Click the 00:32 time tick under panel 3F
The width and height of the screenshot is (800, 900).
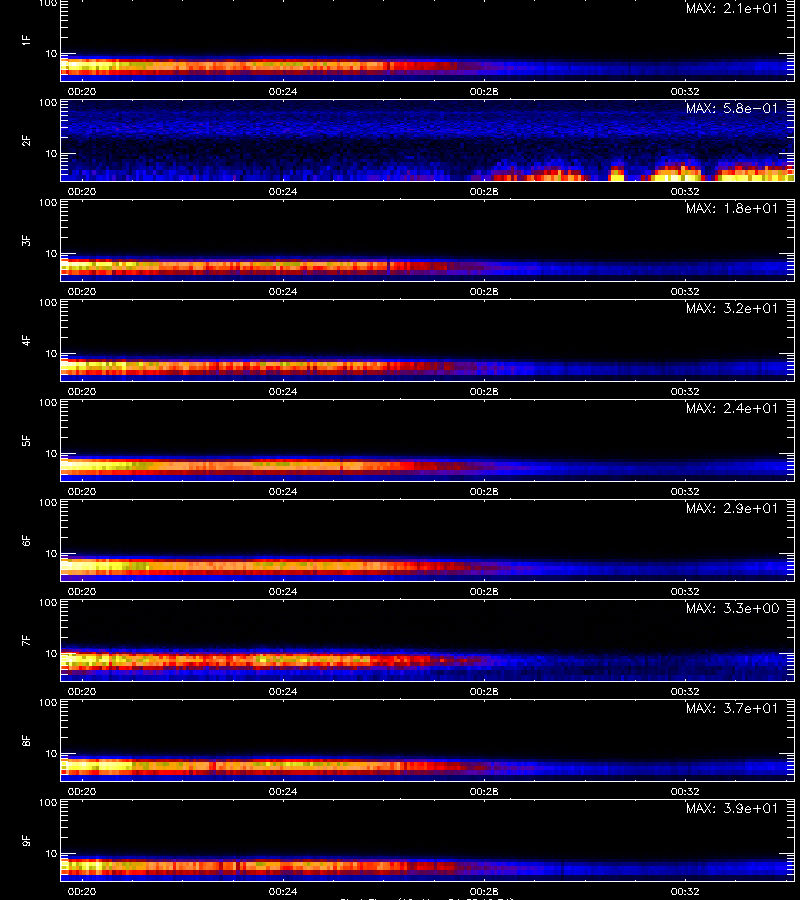click(x=685, y=291)
